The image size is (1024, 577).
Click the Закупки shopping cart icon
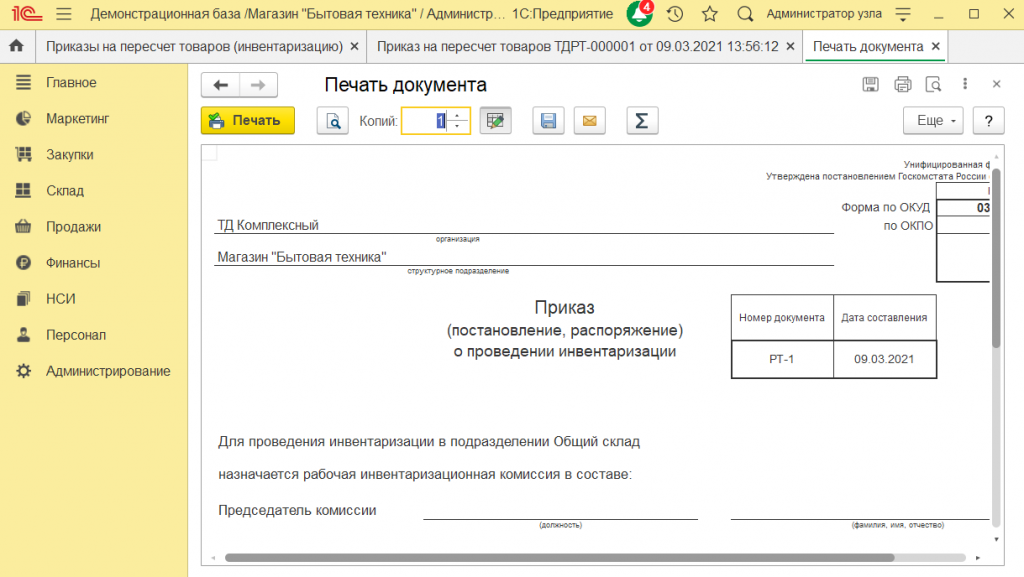24,154
